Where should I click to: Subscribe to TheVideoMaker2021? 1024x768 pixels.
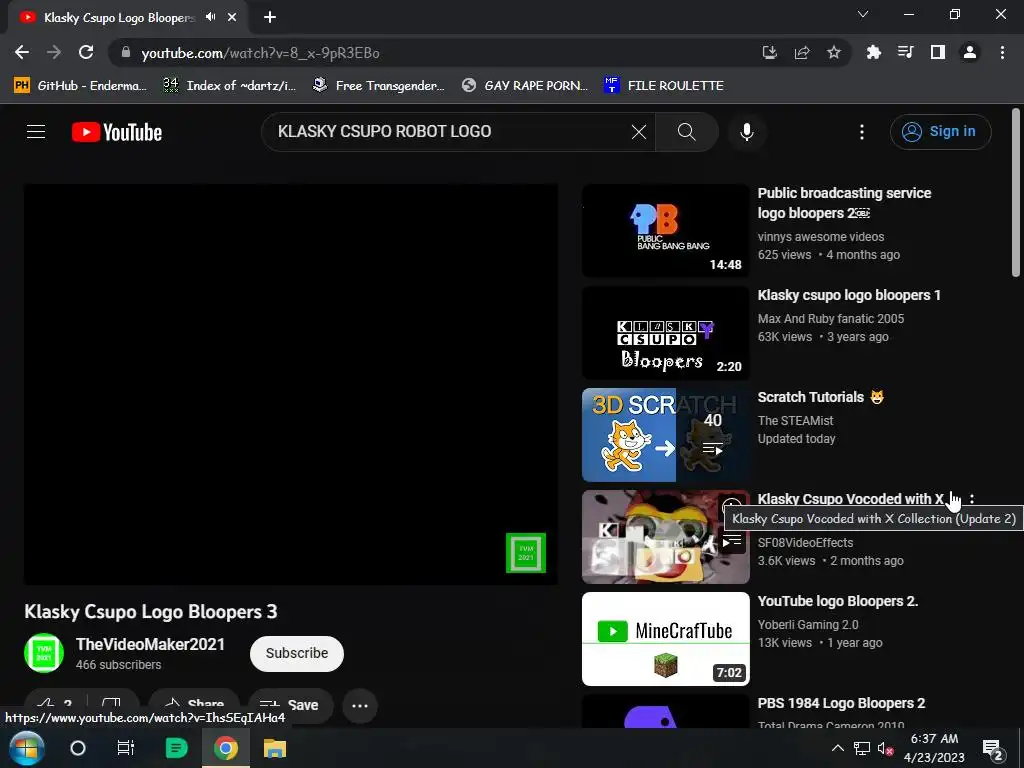pyautogui.click(x=296, y=653)
